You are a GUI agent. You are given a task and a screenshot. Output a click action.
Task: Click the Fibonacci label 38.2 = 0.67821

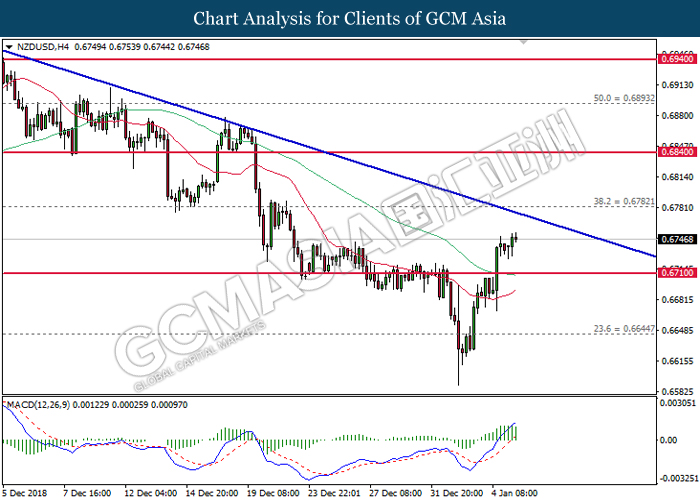tap(624, 202)
